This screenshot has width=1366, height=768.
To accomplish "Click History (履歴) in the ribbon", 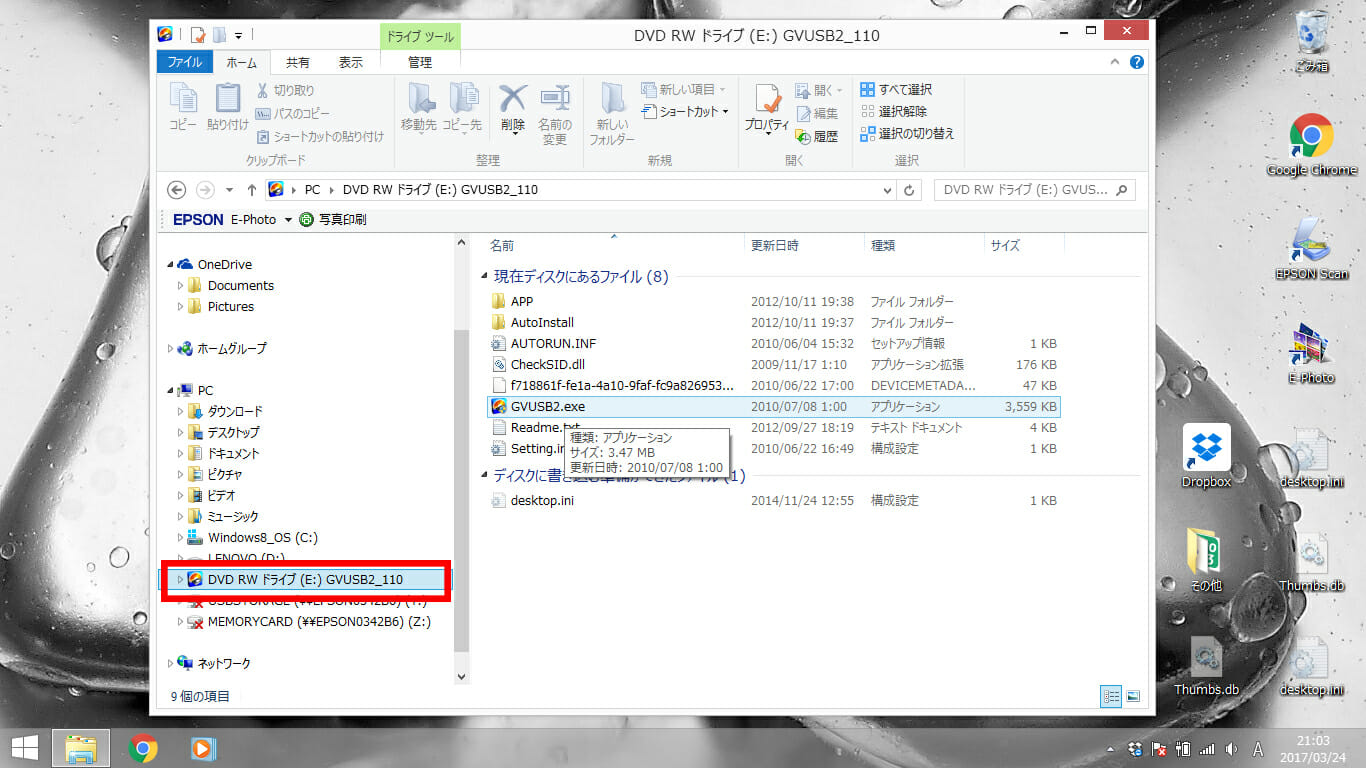I will pyautogui.click(x=817, y=137).
